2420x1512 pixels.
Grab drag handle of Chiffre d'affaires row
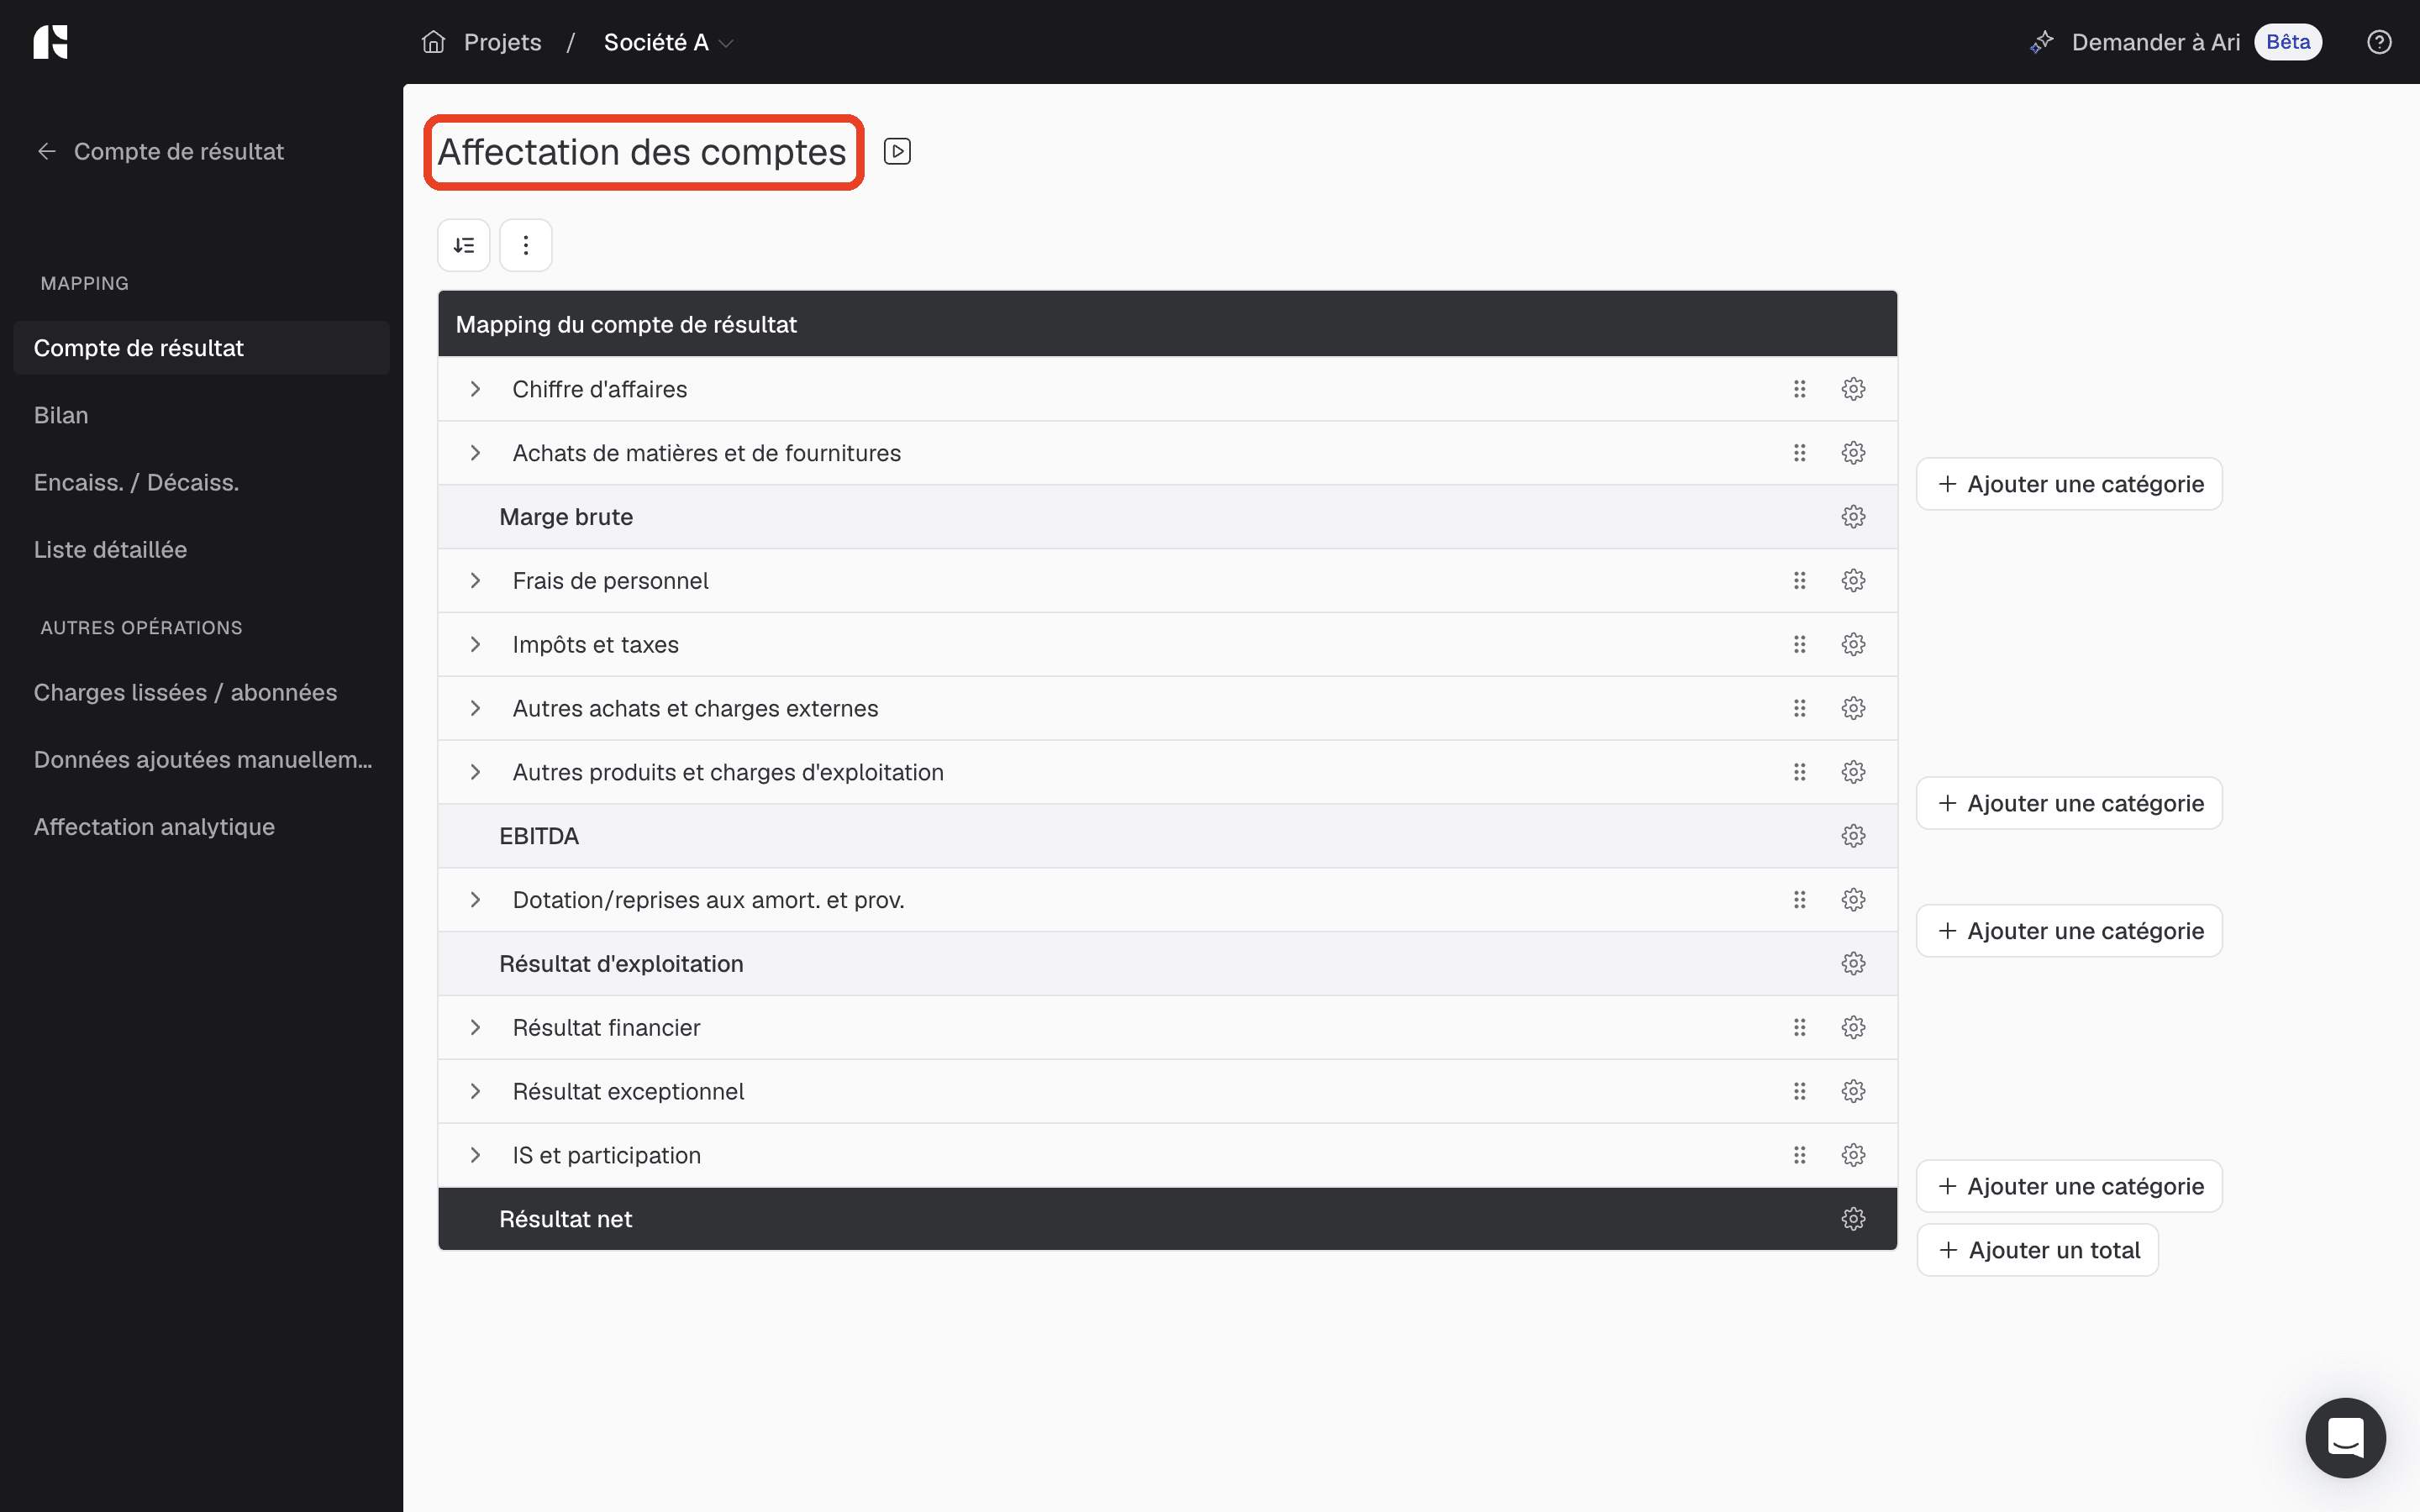tap(1800, 389)
